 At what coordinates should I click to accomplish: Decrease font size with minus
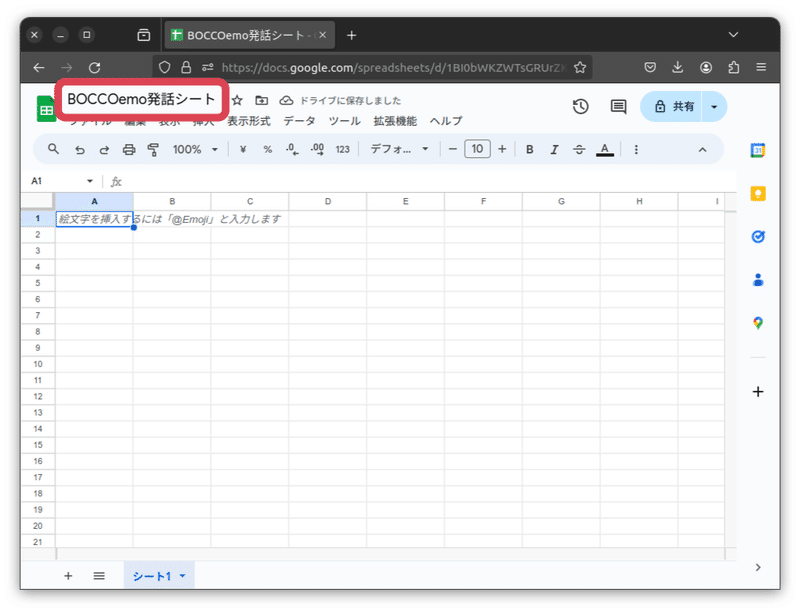click(453, 149)
